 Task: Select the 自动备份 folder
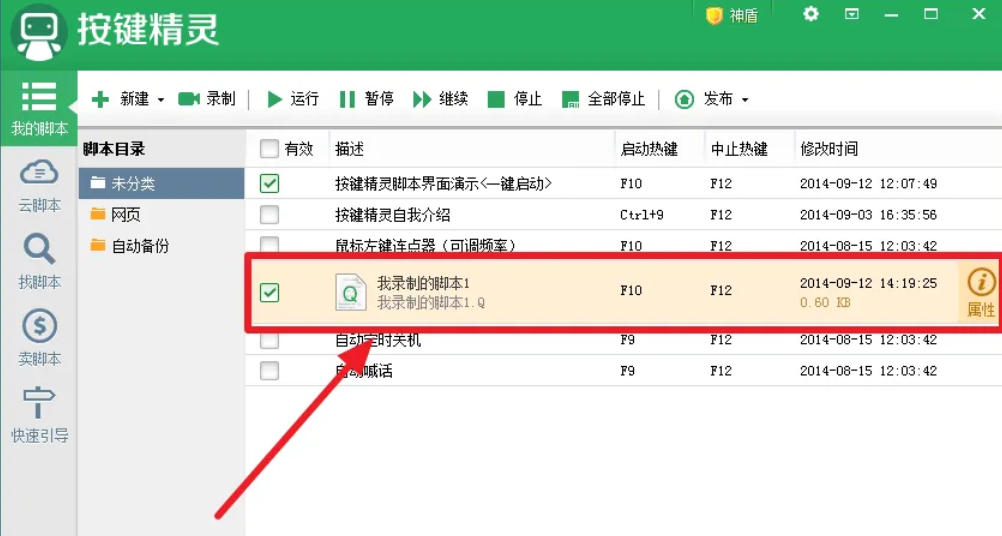139,245
